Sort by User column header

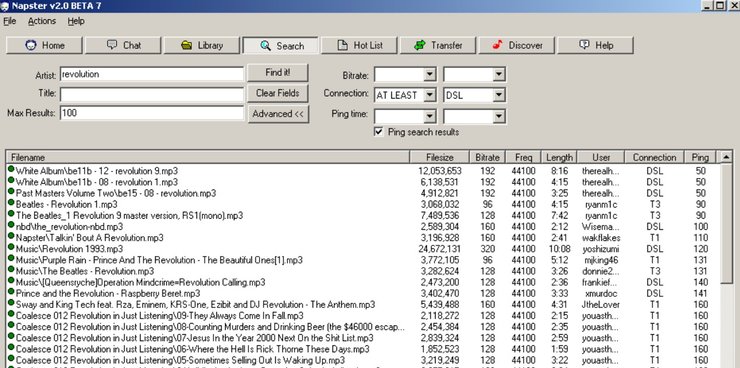(601, 157)
